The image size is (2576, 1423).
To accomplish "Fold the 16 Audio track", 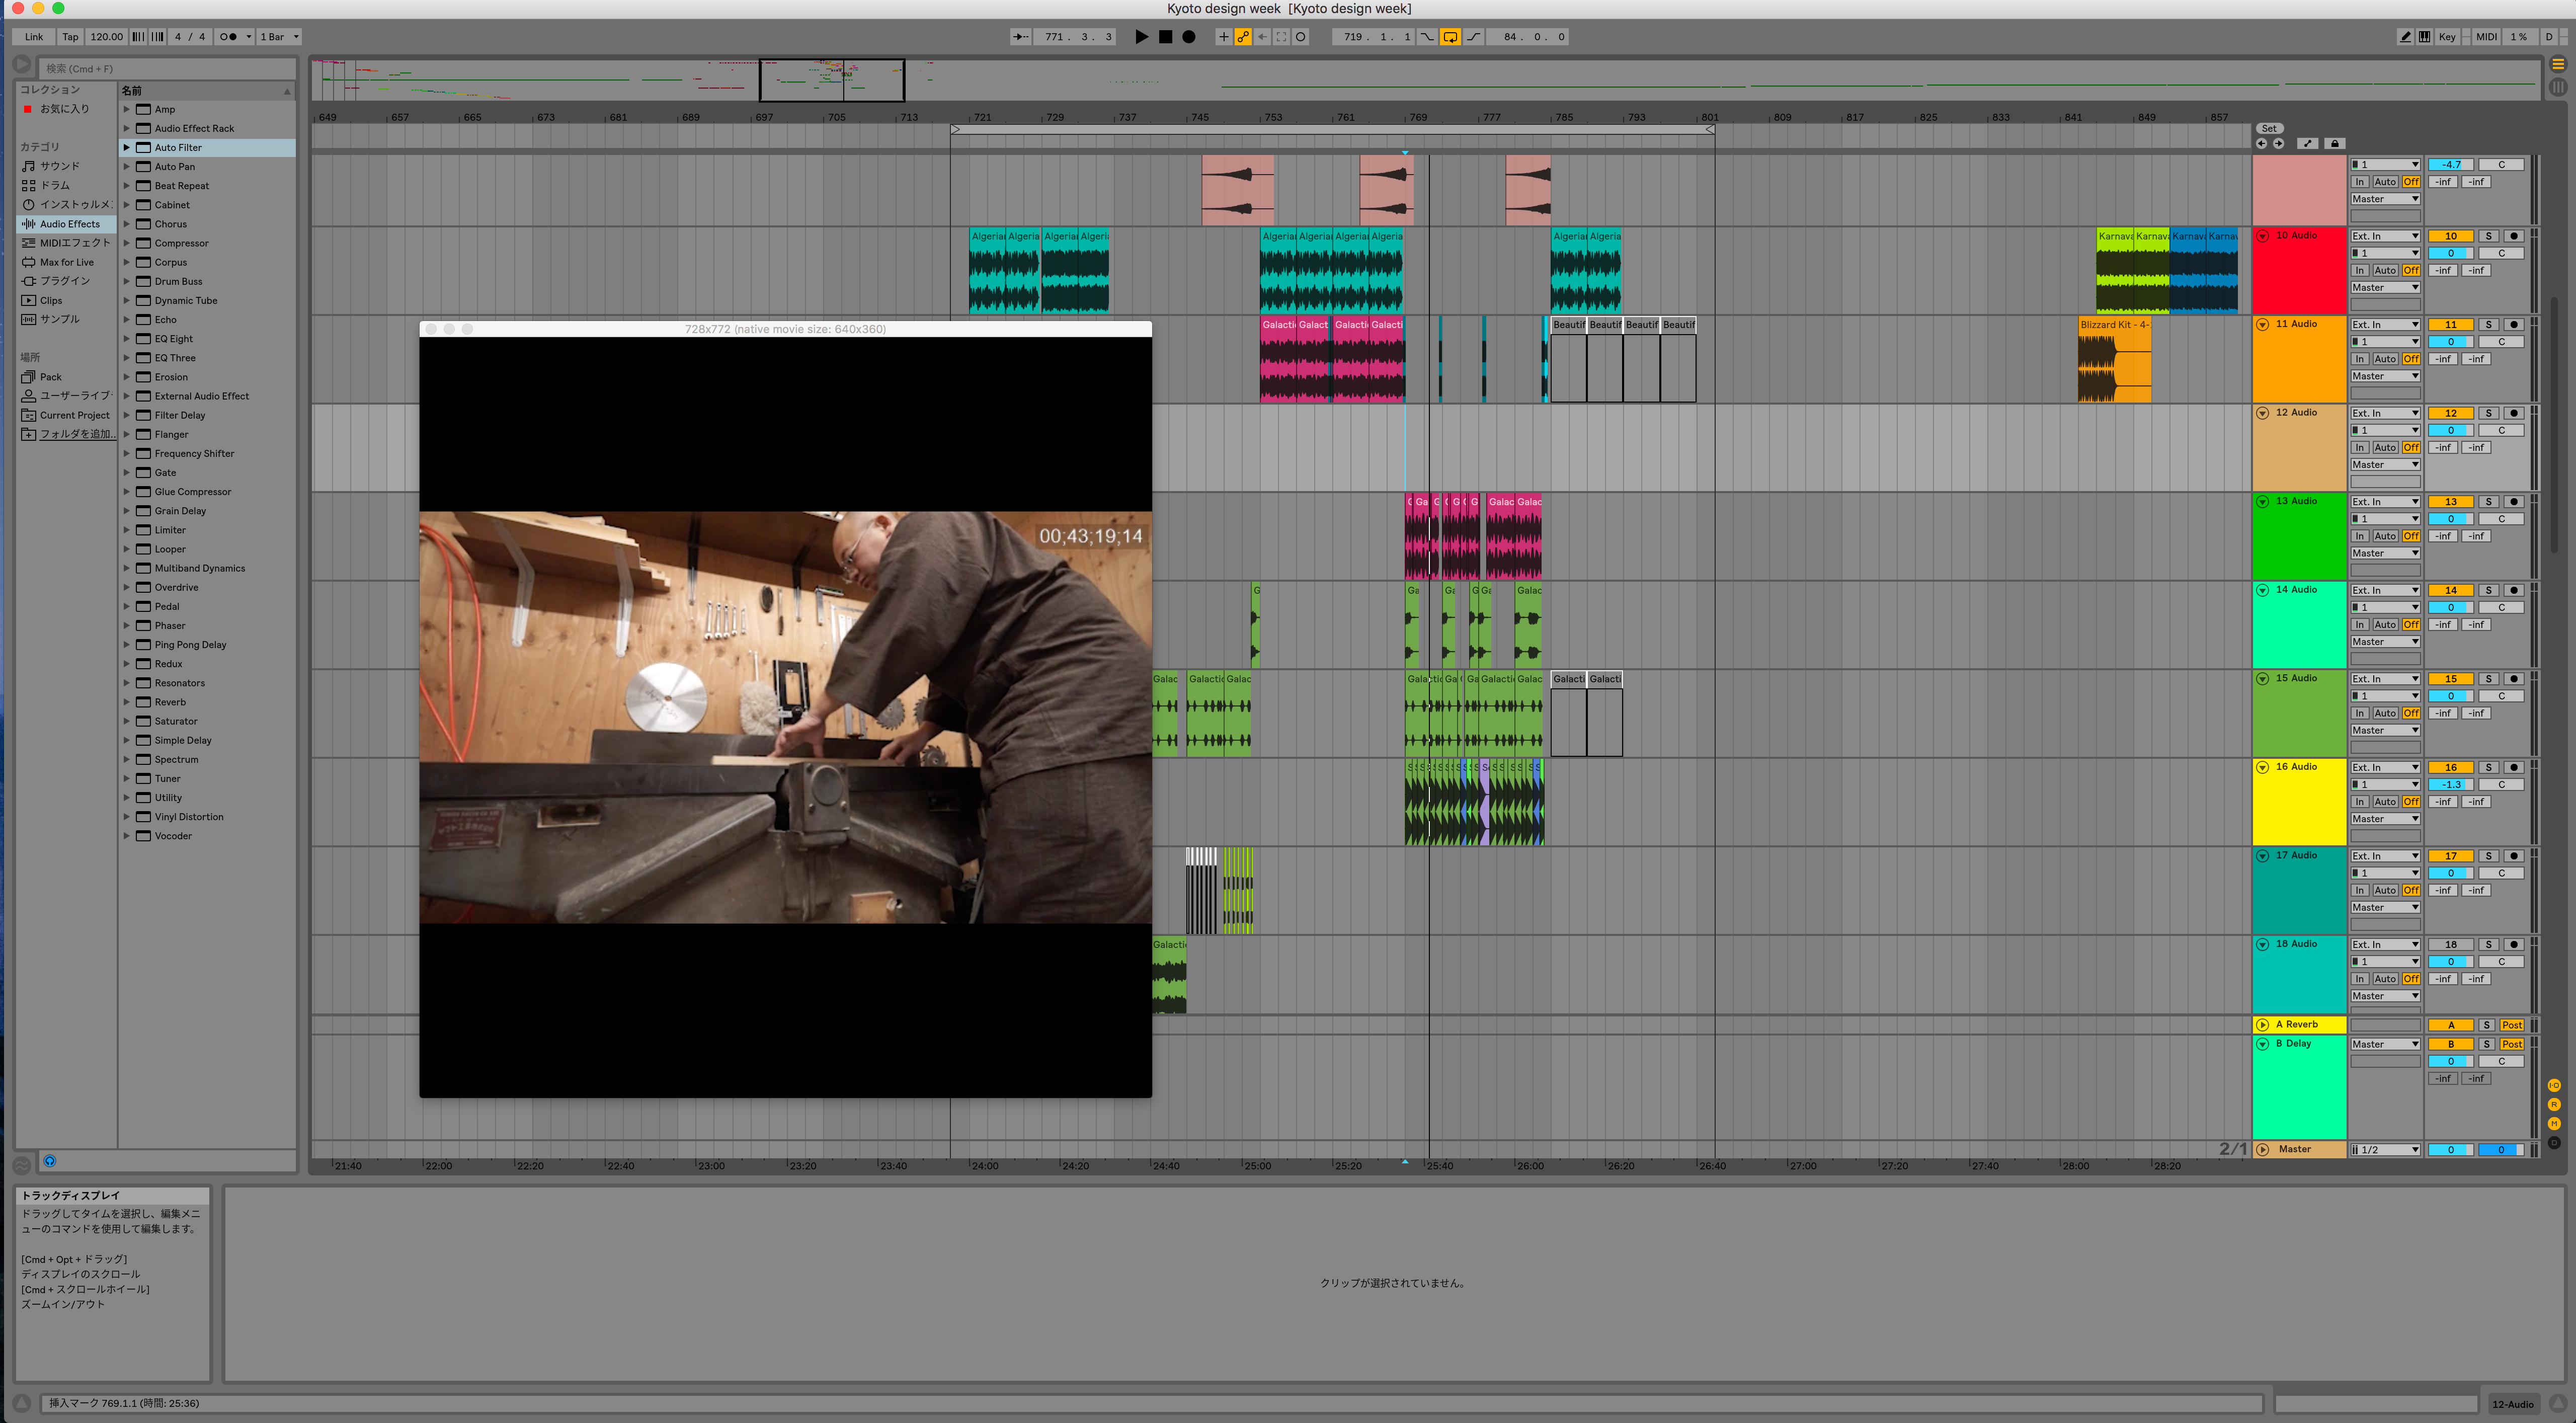I will point(2263,767).
